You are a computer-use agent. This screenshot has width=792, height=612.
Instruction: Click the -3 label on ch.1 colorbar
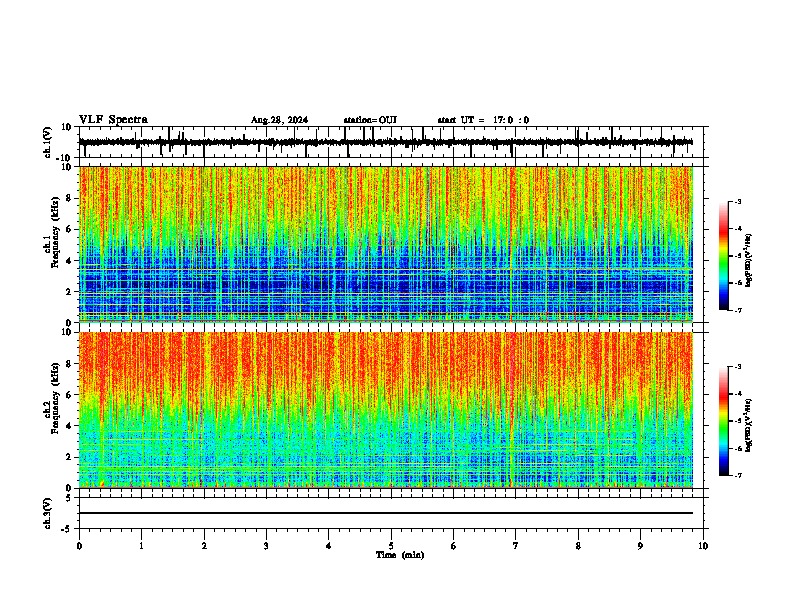click(737, 201)
